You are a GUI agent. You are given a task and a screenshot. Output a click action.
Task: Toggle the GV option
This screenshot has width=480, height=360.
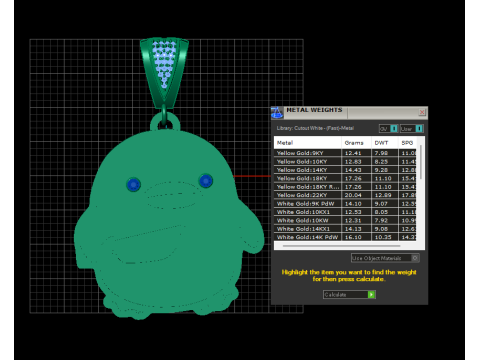coord(388,129)
